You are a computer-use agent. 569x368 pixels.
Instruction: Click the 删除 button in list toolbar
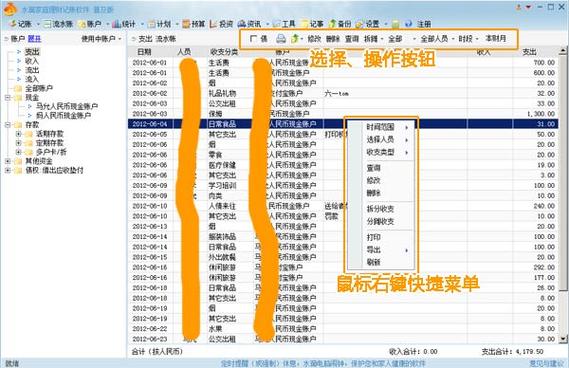pos(333,38)
